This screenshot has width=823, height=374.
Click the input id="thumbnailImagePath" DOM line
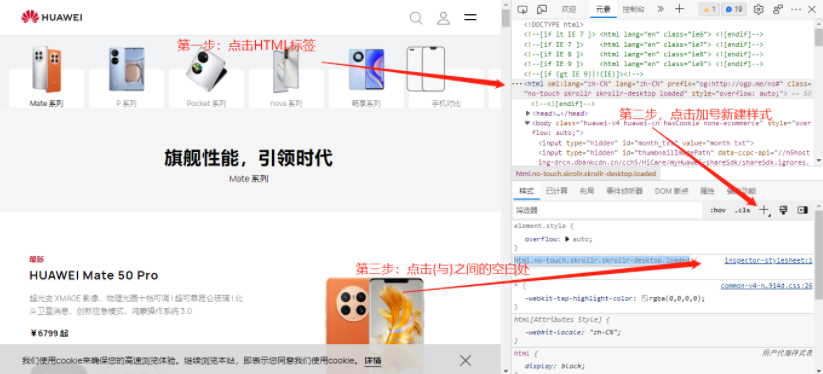(x=674, y=157)
